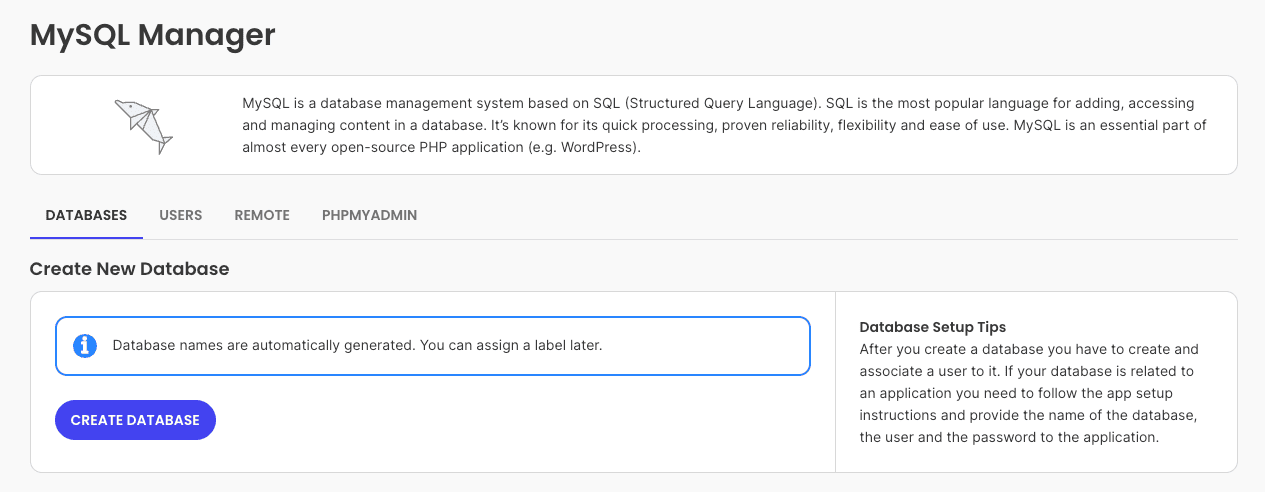Click the MySQL Manager page heading
This screenshot has width=1265, height=492.
click(x=152, y=35)
